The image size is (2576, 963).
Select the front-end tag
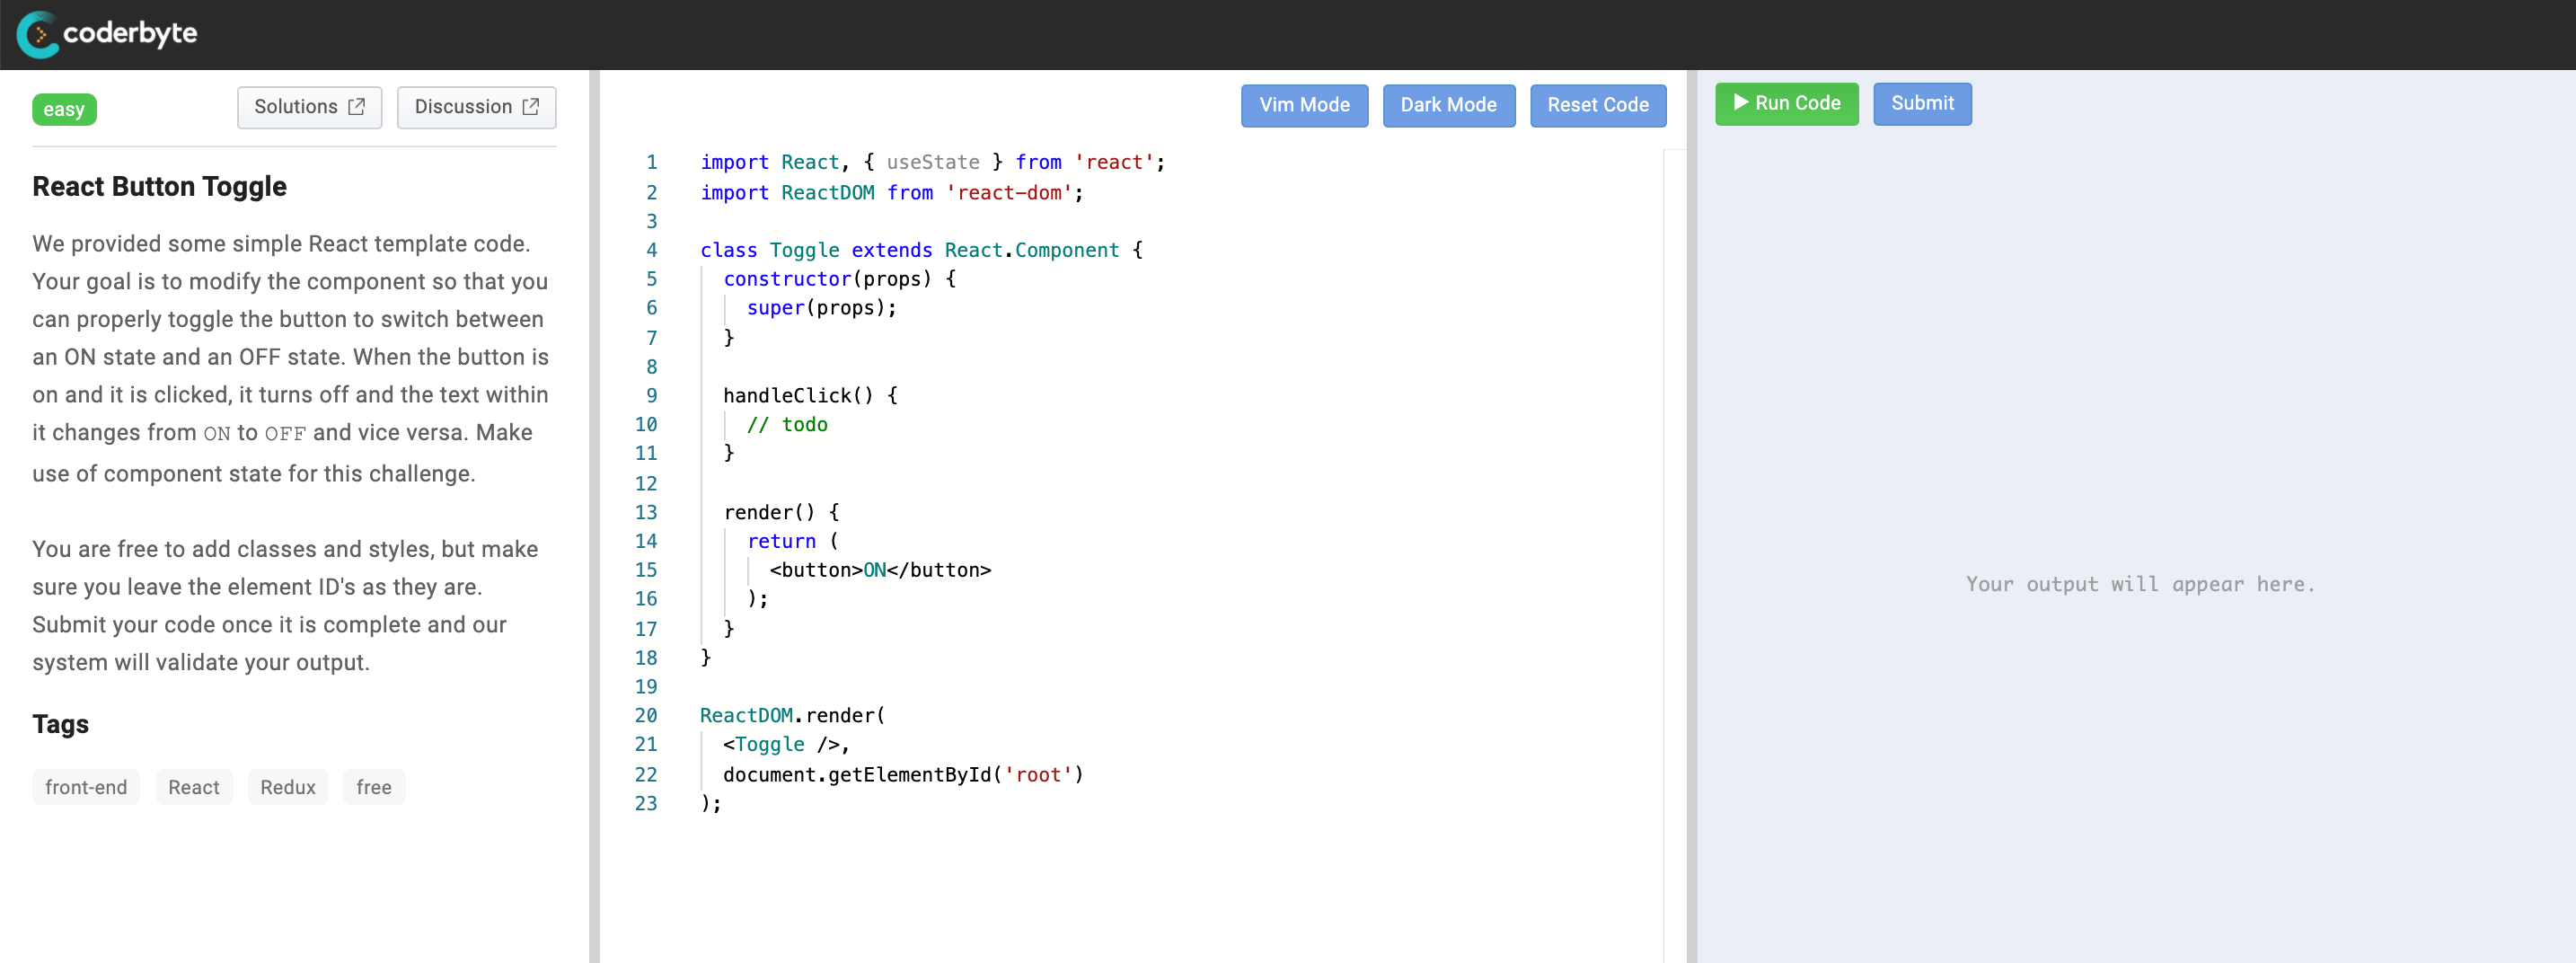[x=85, y=787]
